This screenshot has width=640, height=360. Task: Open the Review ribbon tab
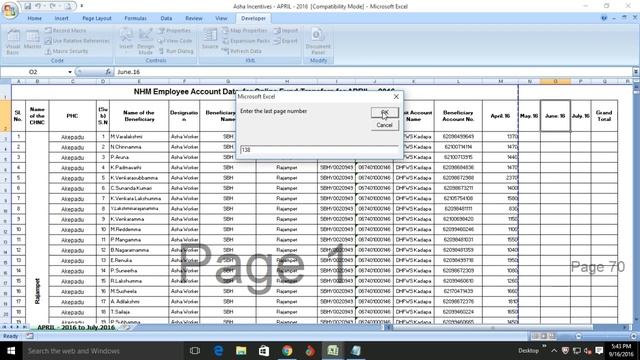pos(193,18)
